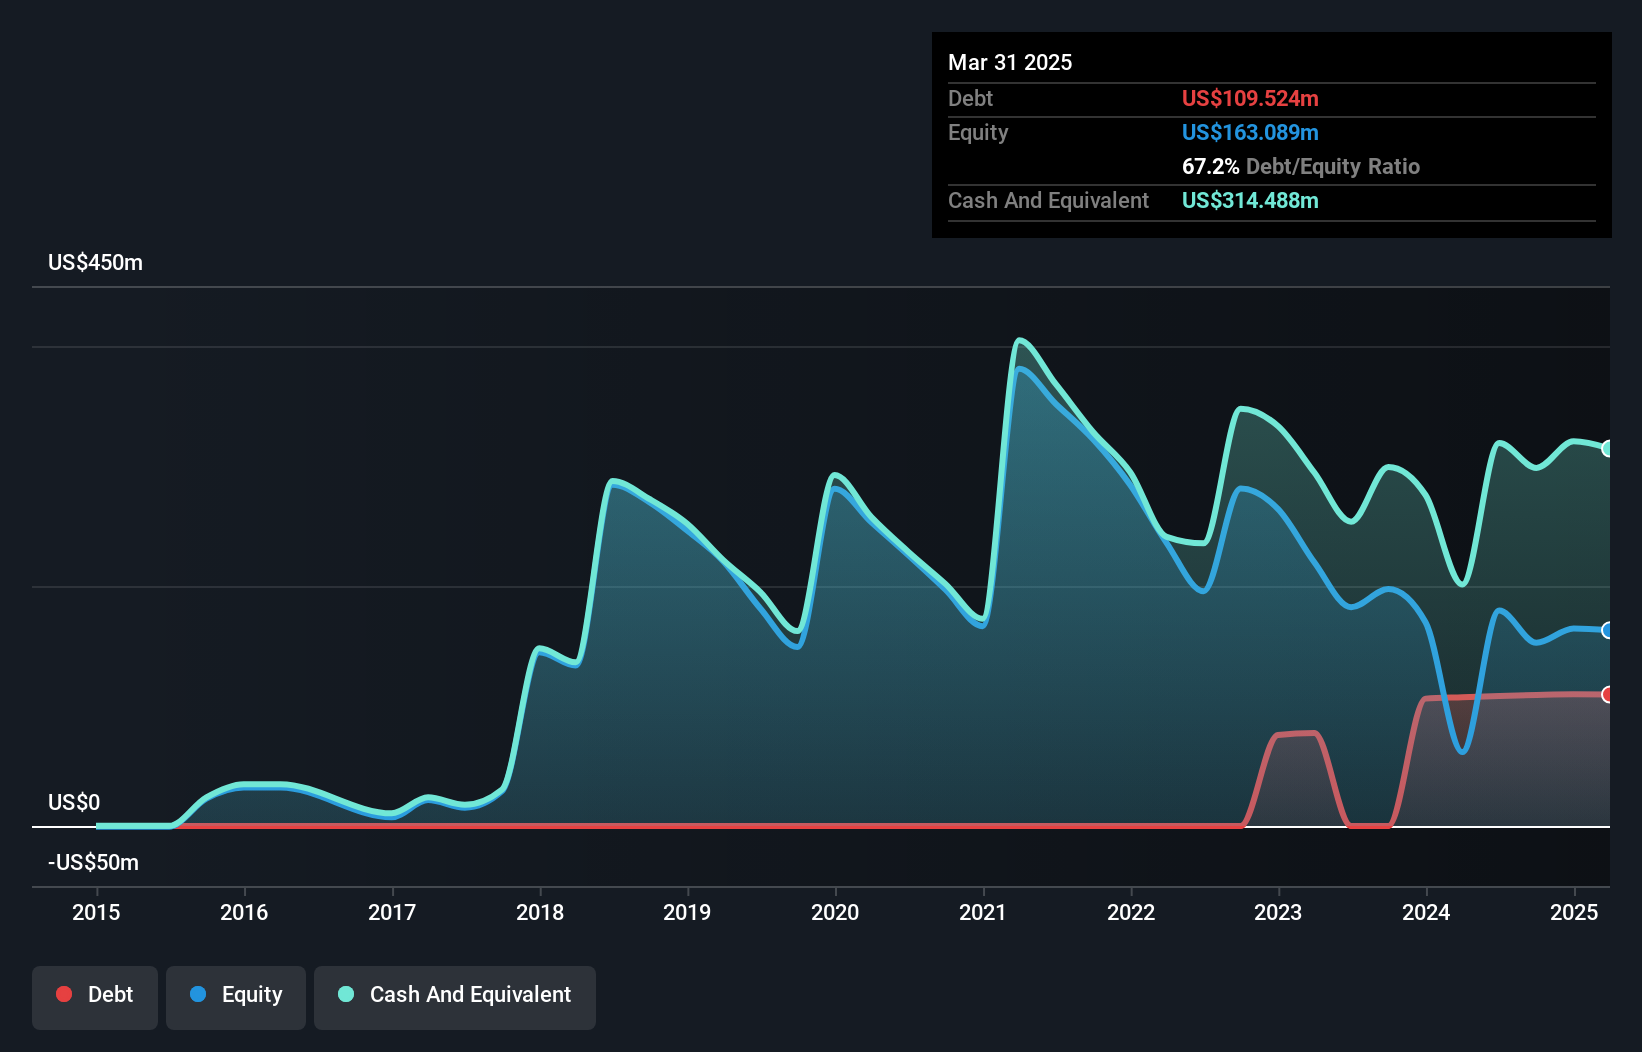Screen dimensions: 1642x1052
Task: Click the 2022 x-axis label
Action: click(x=1131, y=912)
